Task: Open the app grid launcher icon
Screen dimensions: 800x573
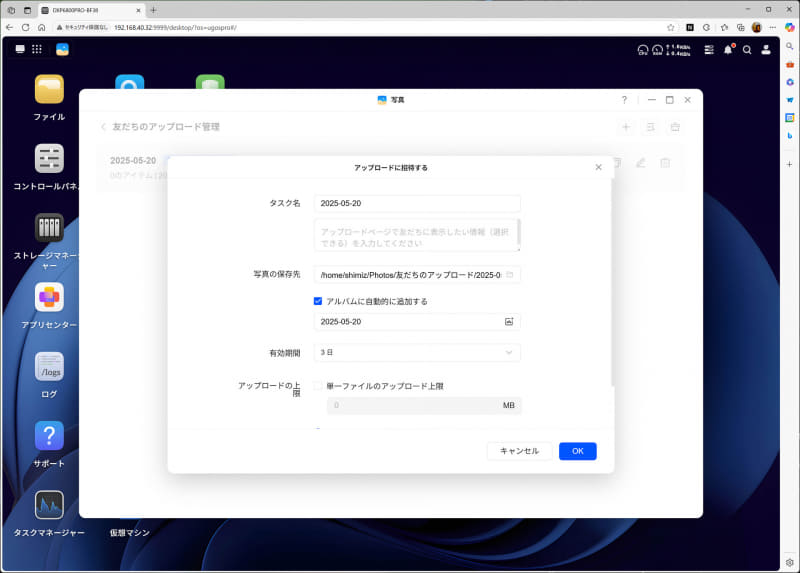Action: 37,49
